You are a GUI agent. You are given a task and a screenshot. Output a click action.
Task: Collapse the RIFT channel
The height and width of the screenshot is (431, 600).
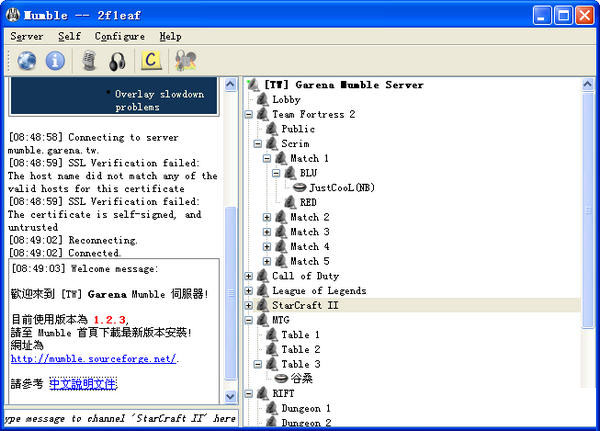(249, 393)
